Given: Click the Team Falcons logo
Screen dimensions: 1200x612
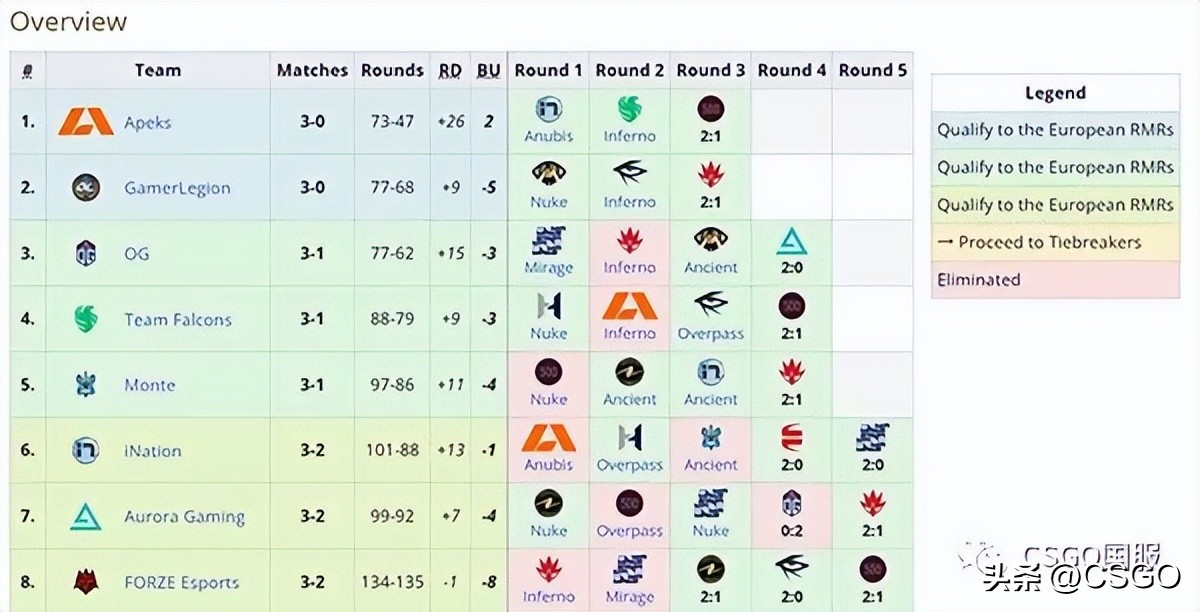Looking at the screenshot, I should [86, 319].
